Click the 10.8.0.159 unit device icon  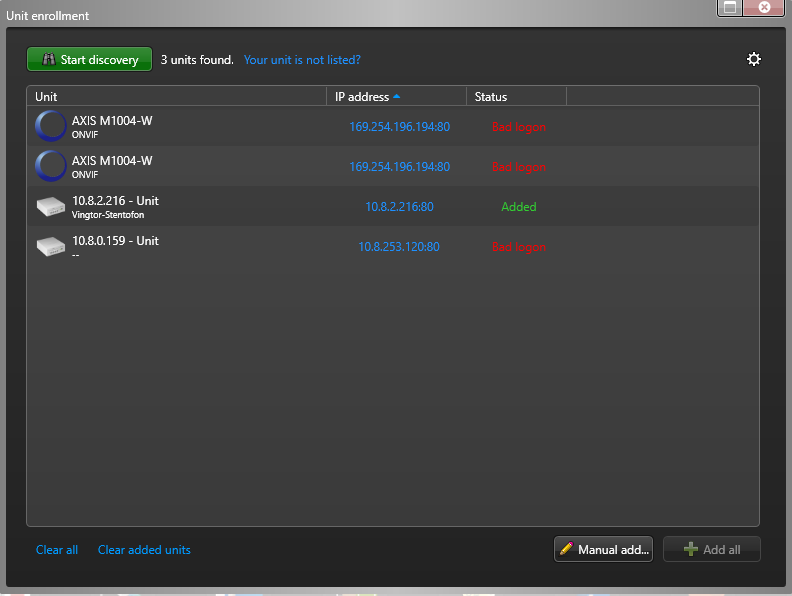(50, 246)
